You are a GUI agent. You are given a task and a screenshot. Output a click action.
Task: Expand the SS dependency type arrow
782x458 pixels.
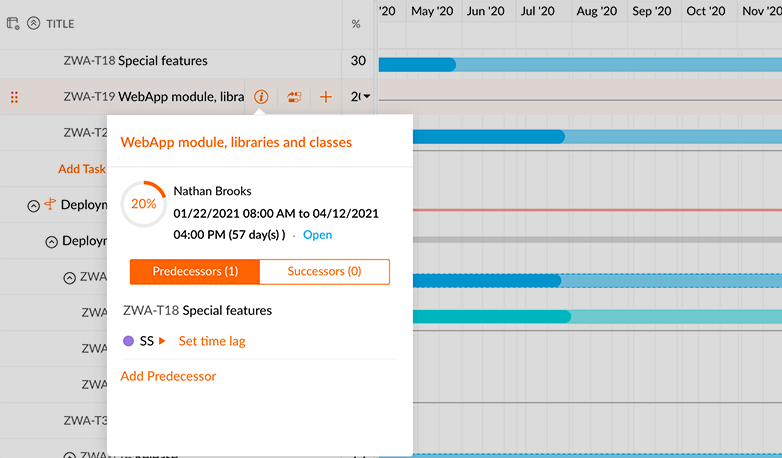162,341
